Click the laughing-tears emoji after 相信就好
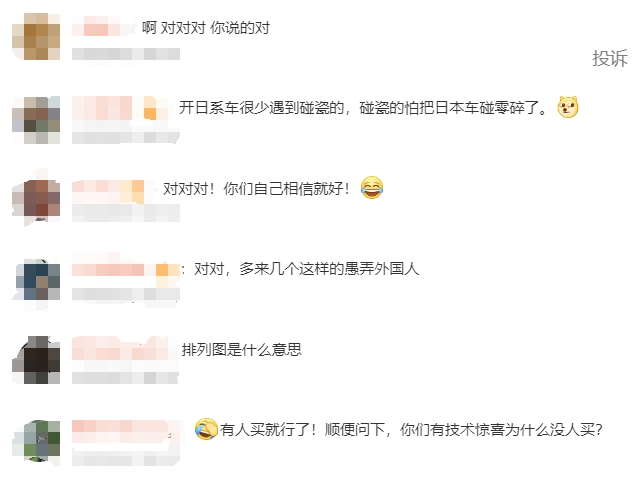The image size is (639, 497). click(x=372, y=188)
